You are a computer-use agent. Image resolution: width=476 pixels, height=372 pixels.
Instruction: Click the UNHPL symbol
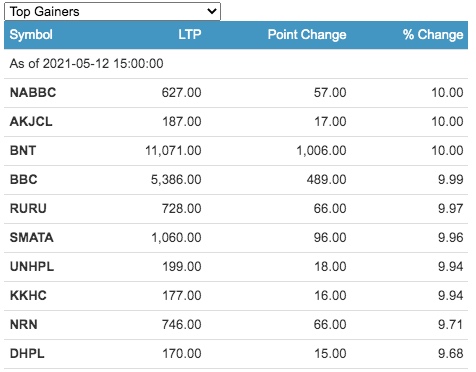point(32,267)
